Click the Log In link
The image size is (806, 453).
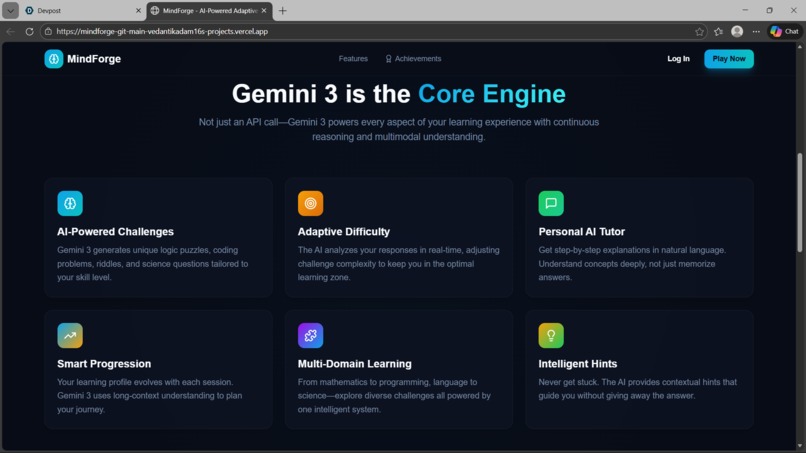pyautogui.click(x=679, y=59)
